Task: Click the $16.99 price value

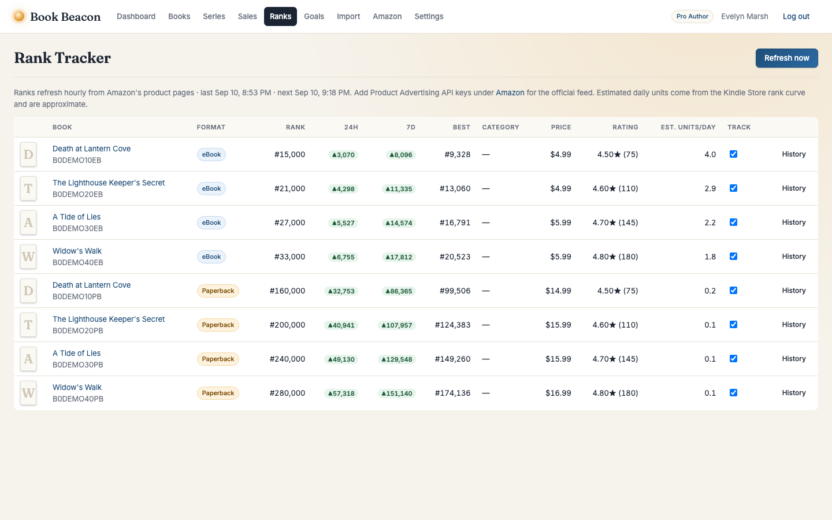Action: tap(558, 393)
